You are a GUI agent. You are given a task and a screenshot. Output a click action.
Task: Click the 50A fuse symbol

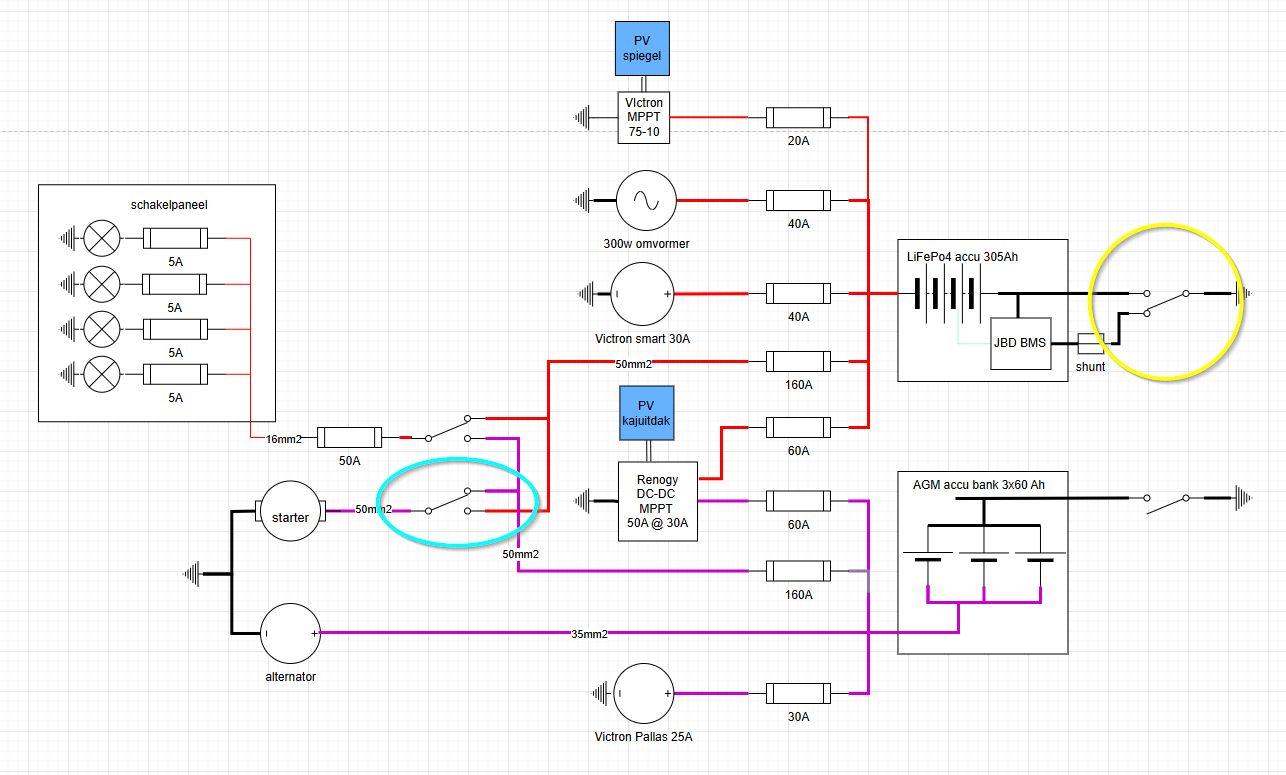[350, 437]
